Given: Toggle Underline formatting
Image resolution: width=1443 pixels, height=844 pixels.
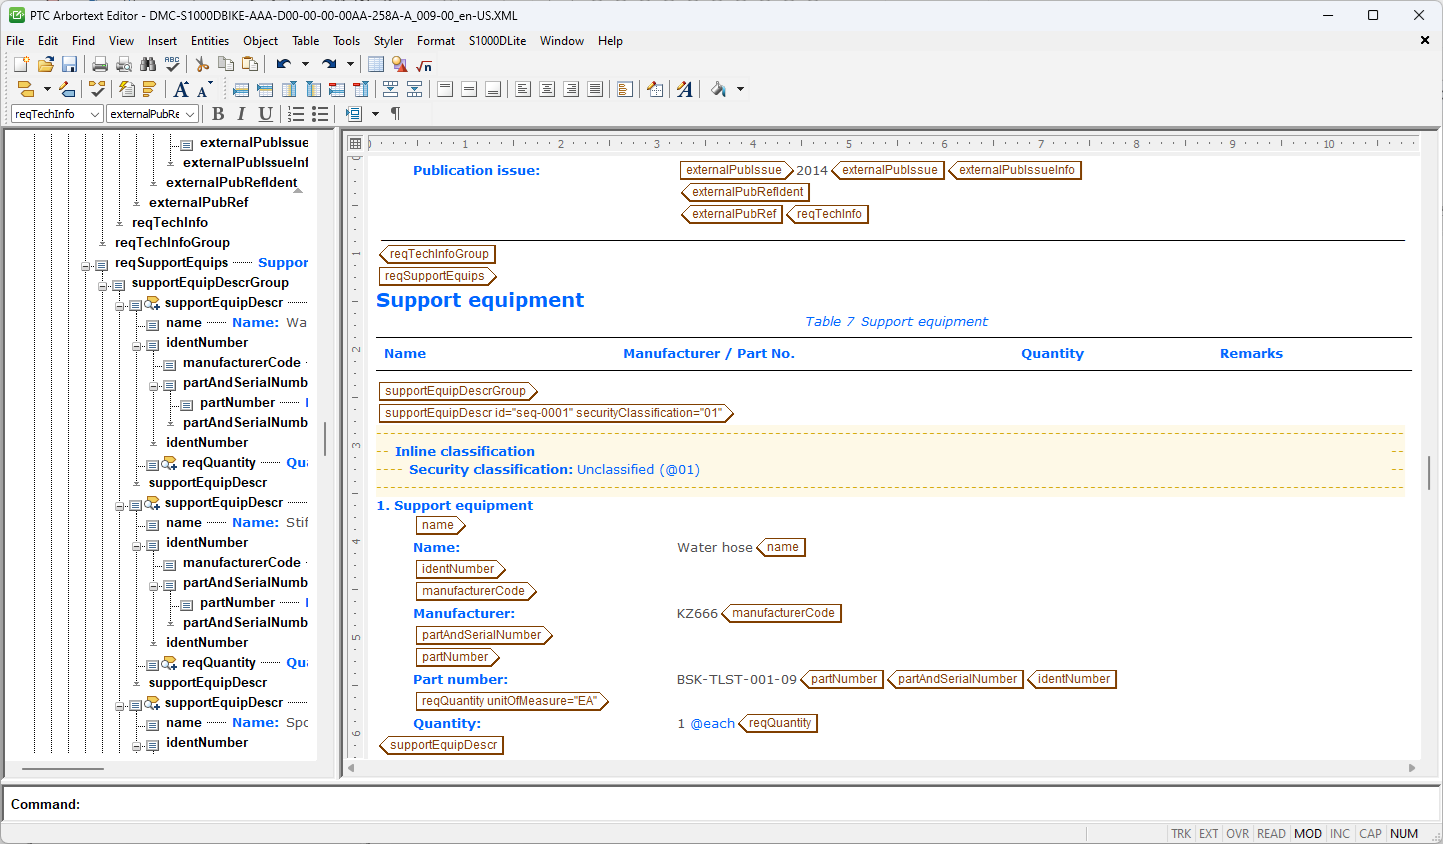Looking at the screenshot, I should [265, 114].
